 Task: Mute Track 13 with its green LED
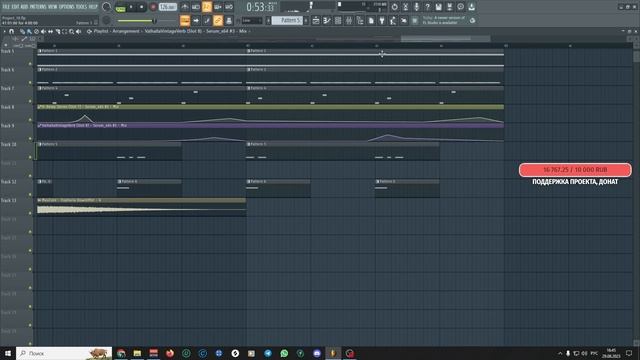click(30, 213)
